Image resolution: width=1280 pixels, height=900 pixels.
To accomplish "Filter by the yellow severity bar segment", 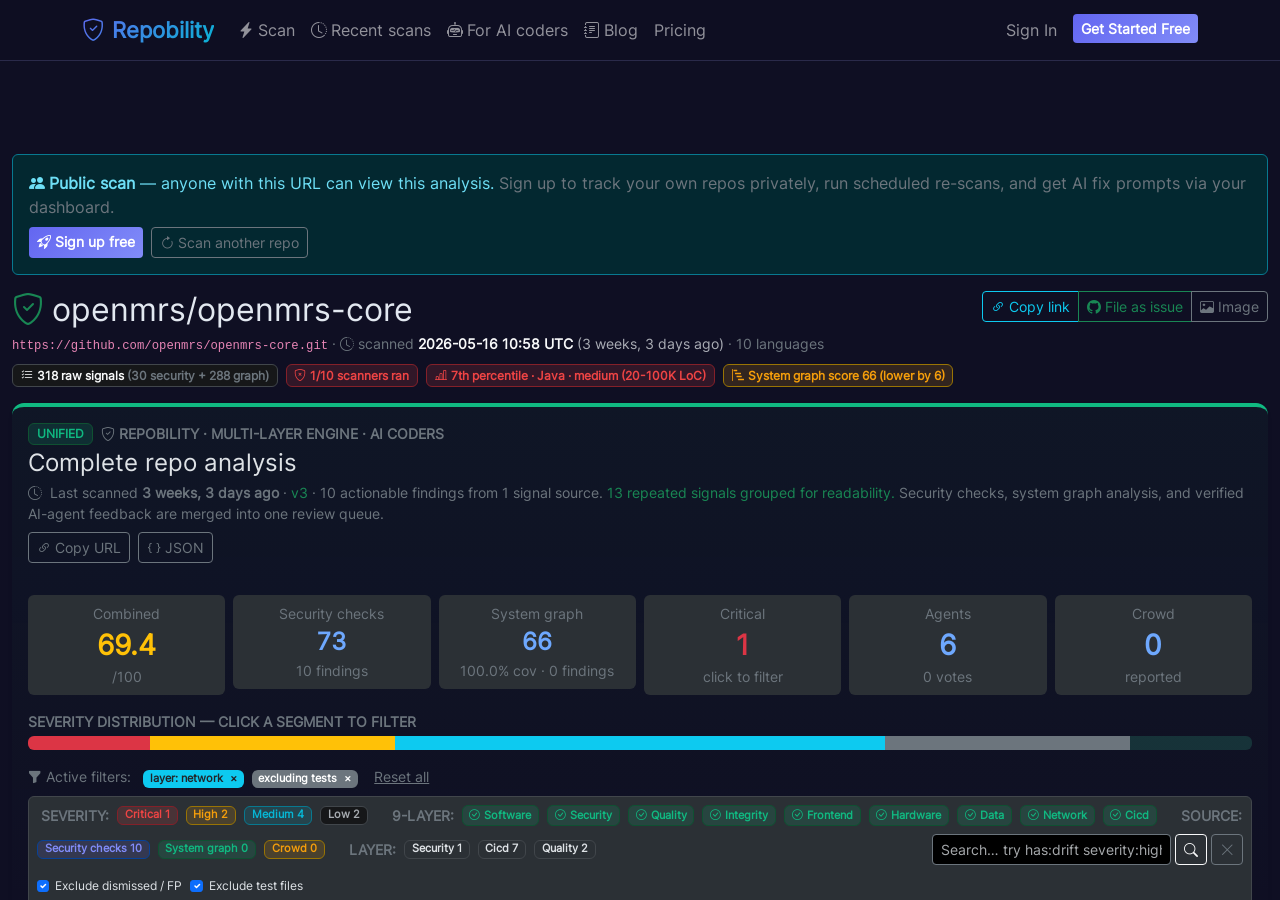I will point(273,743).
